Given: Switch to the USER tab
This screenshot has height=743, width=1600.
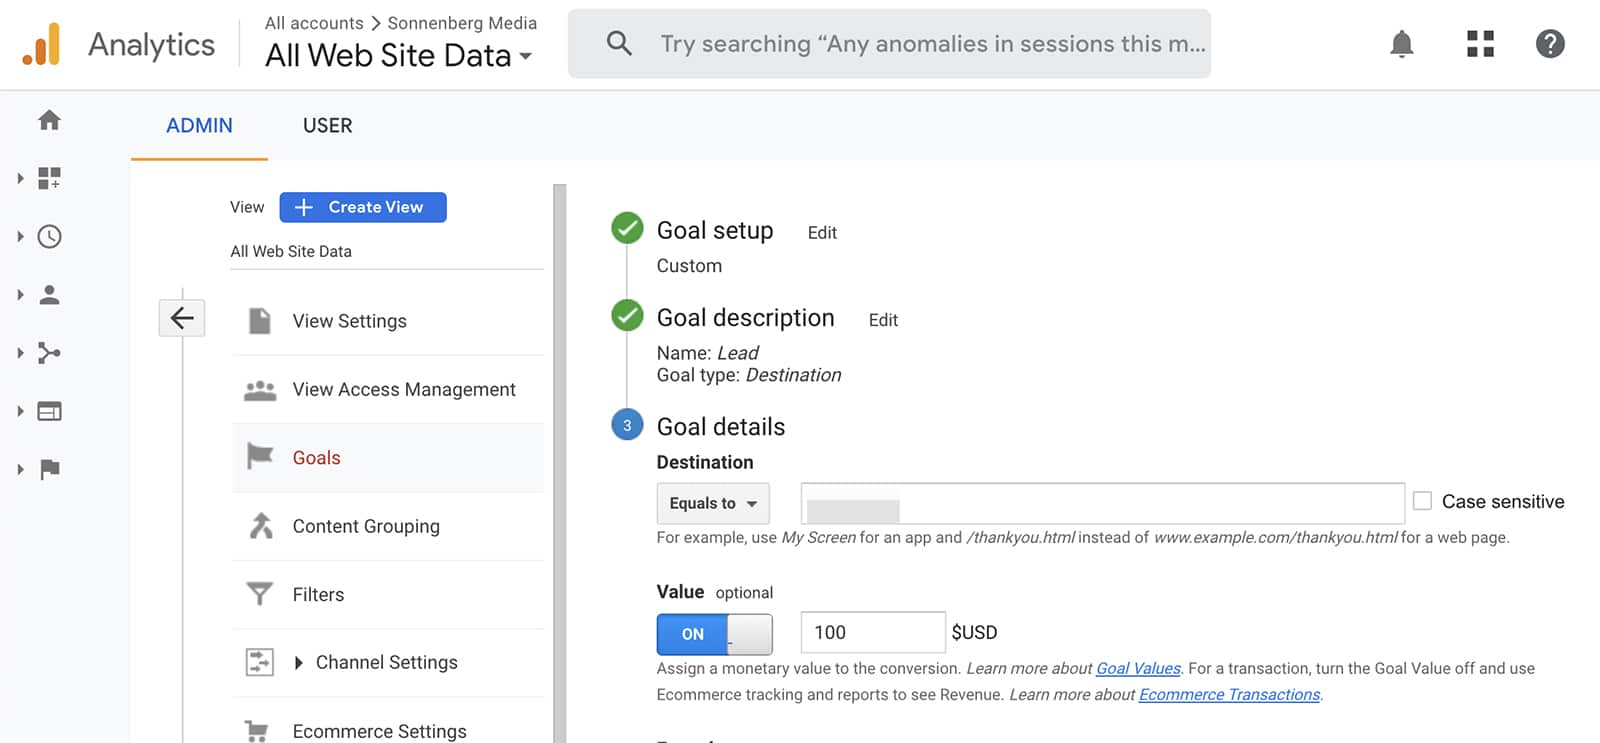Looking at the screenshot, I should pos(328,126).
